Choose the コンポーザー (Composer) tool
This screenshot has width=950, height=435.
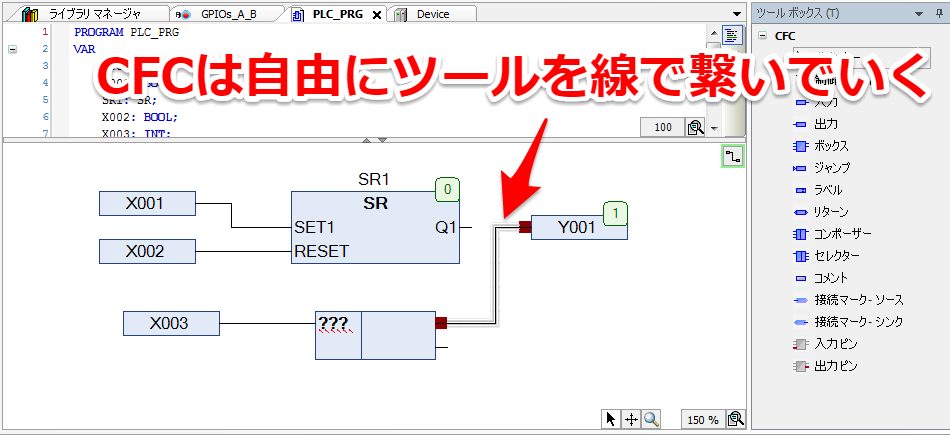pyautogui.click(x=842, y=233)
